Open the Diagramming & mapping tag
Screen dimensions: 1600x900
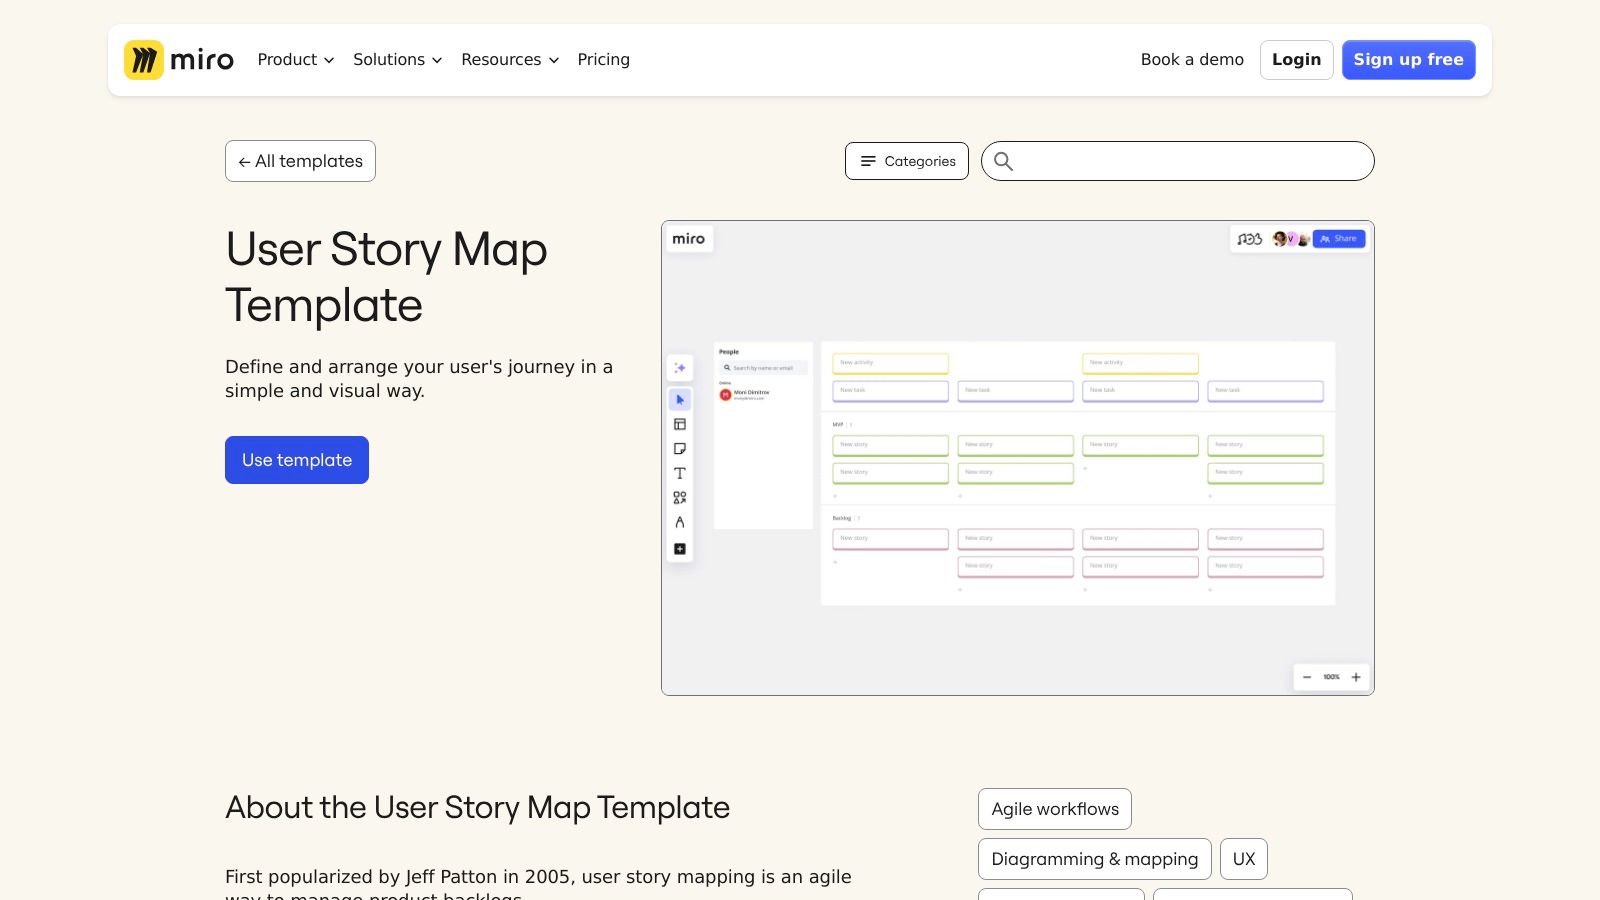(1095, 859)
